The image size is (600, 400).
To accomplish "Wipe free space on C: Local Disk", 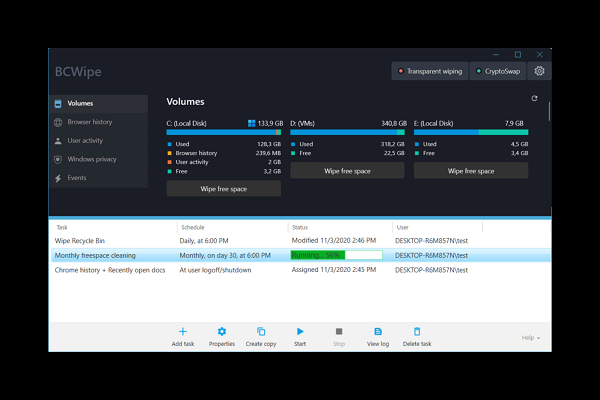I will point(223,188).
